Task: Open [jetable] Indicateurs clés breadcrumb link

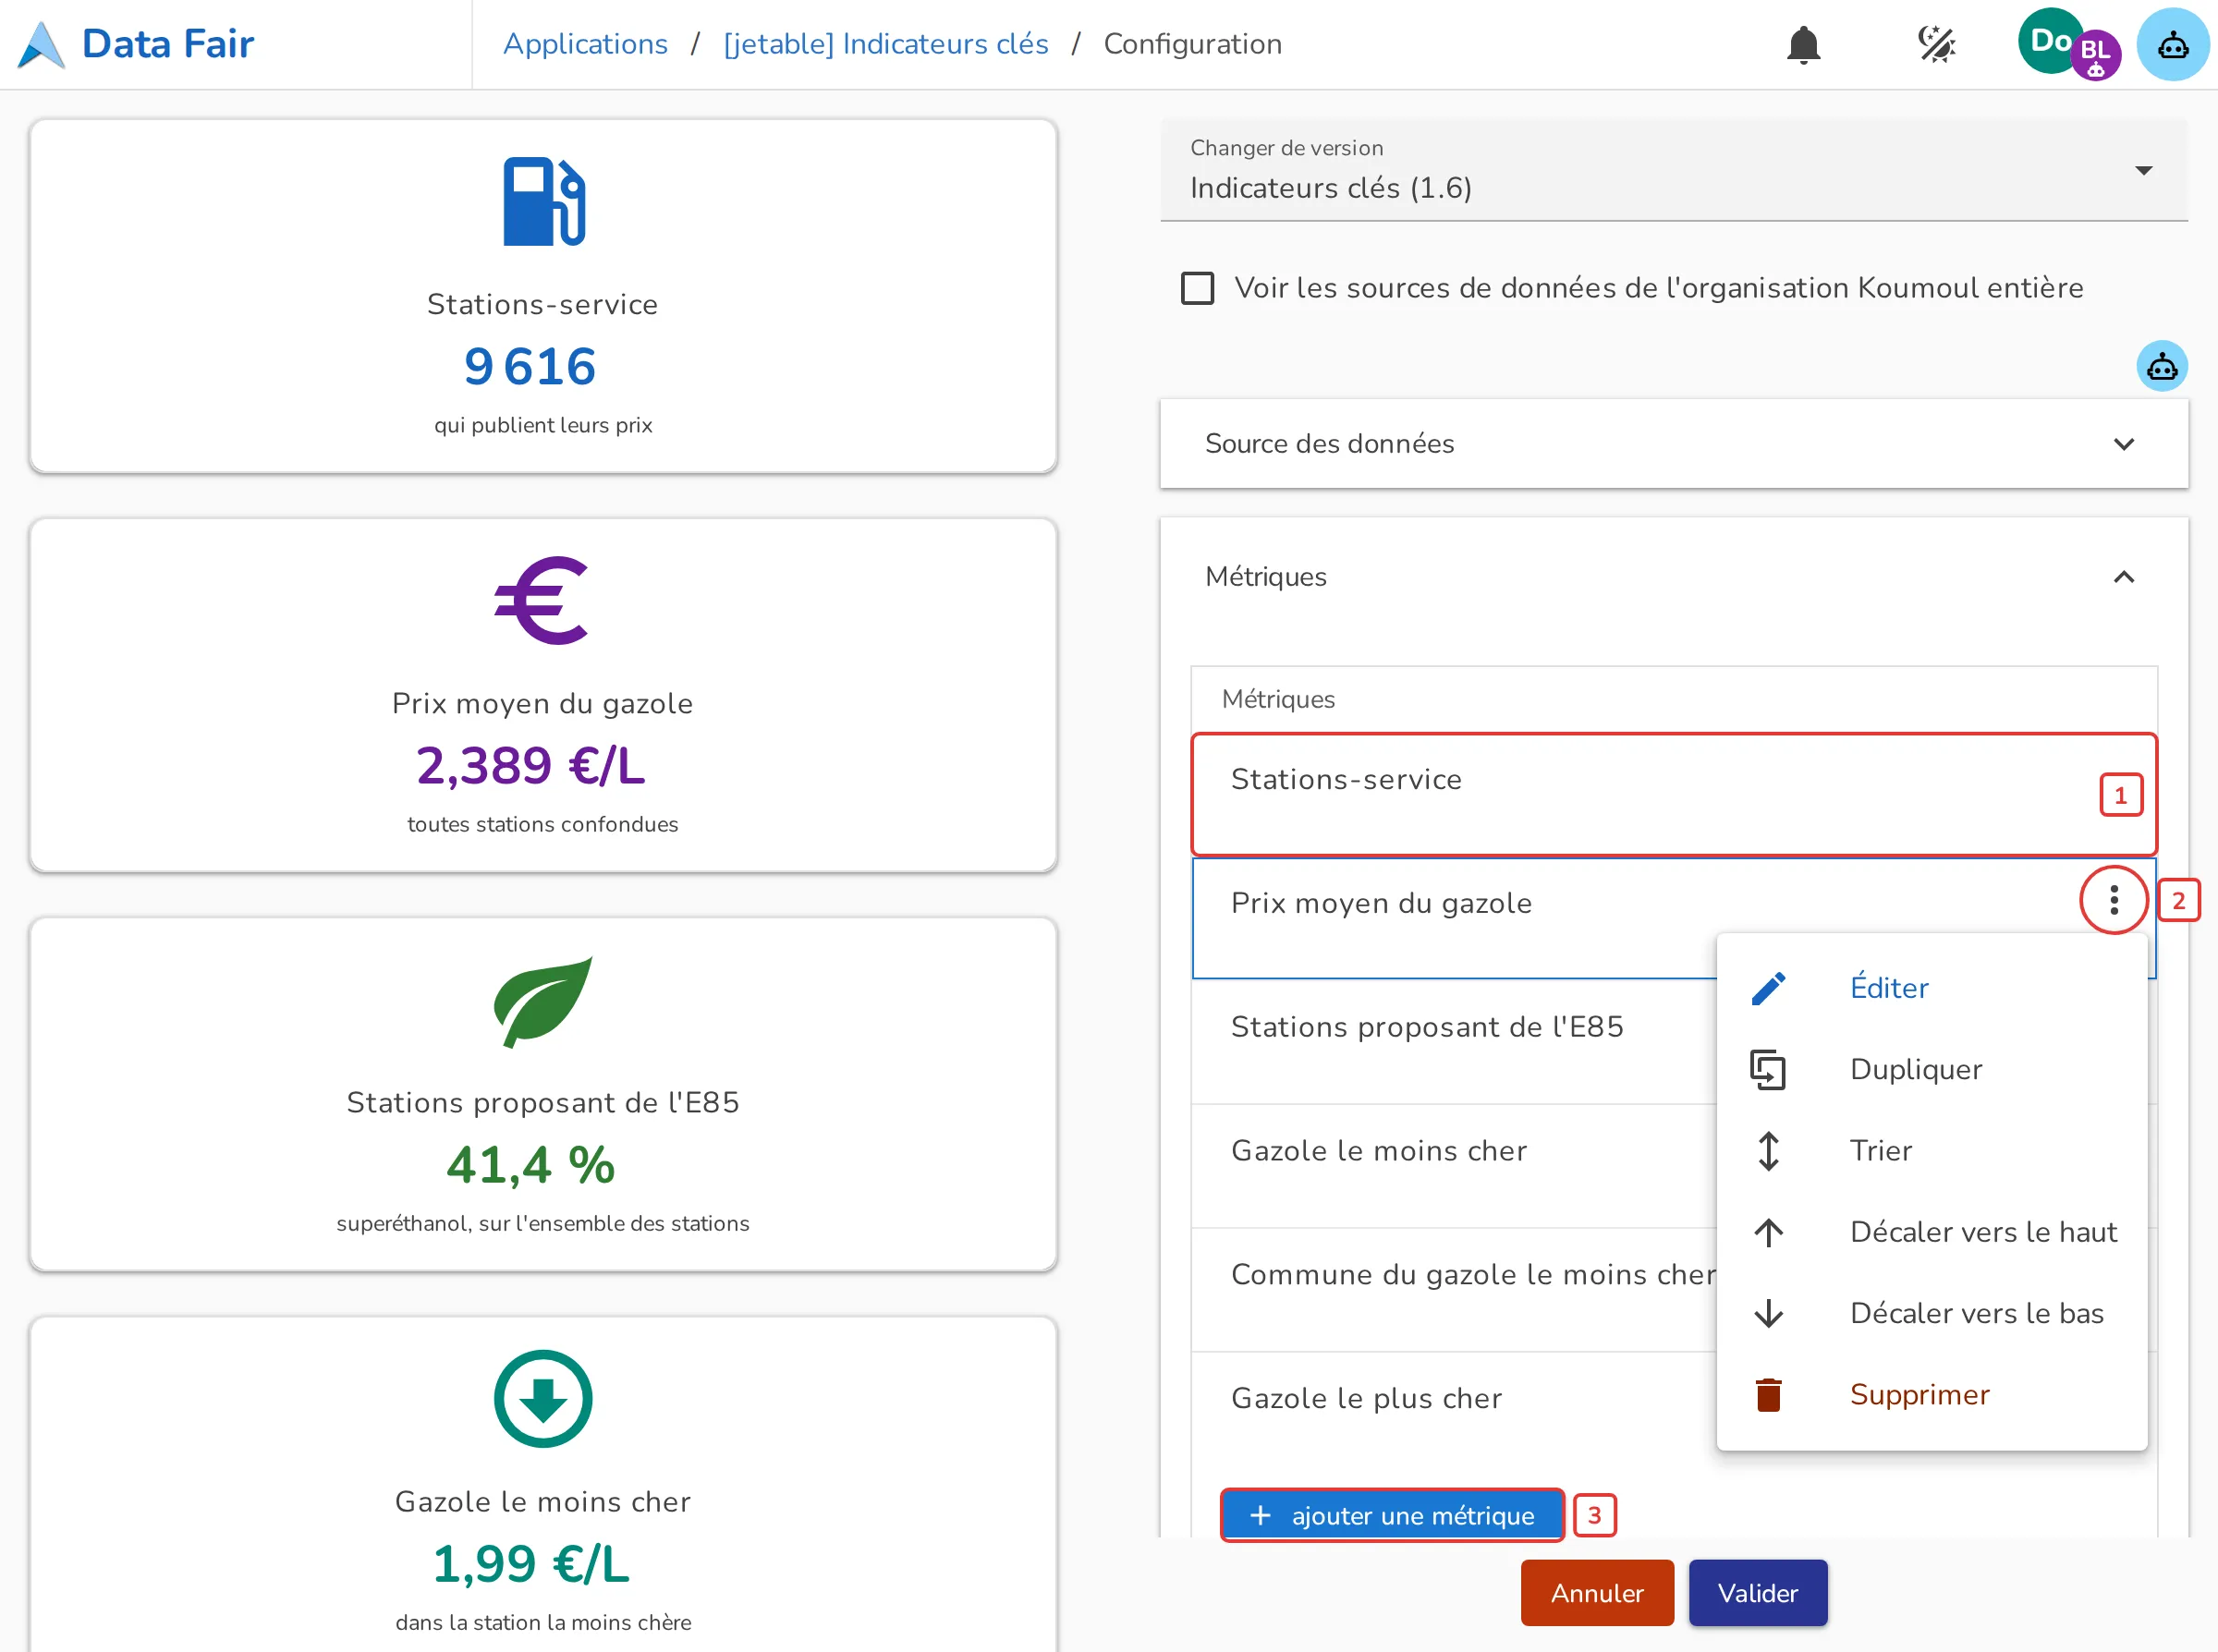Action: 885,44
